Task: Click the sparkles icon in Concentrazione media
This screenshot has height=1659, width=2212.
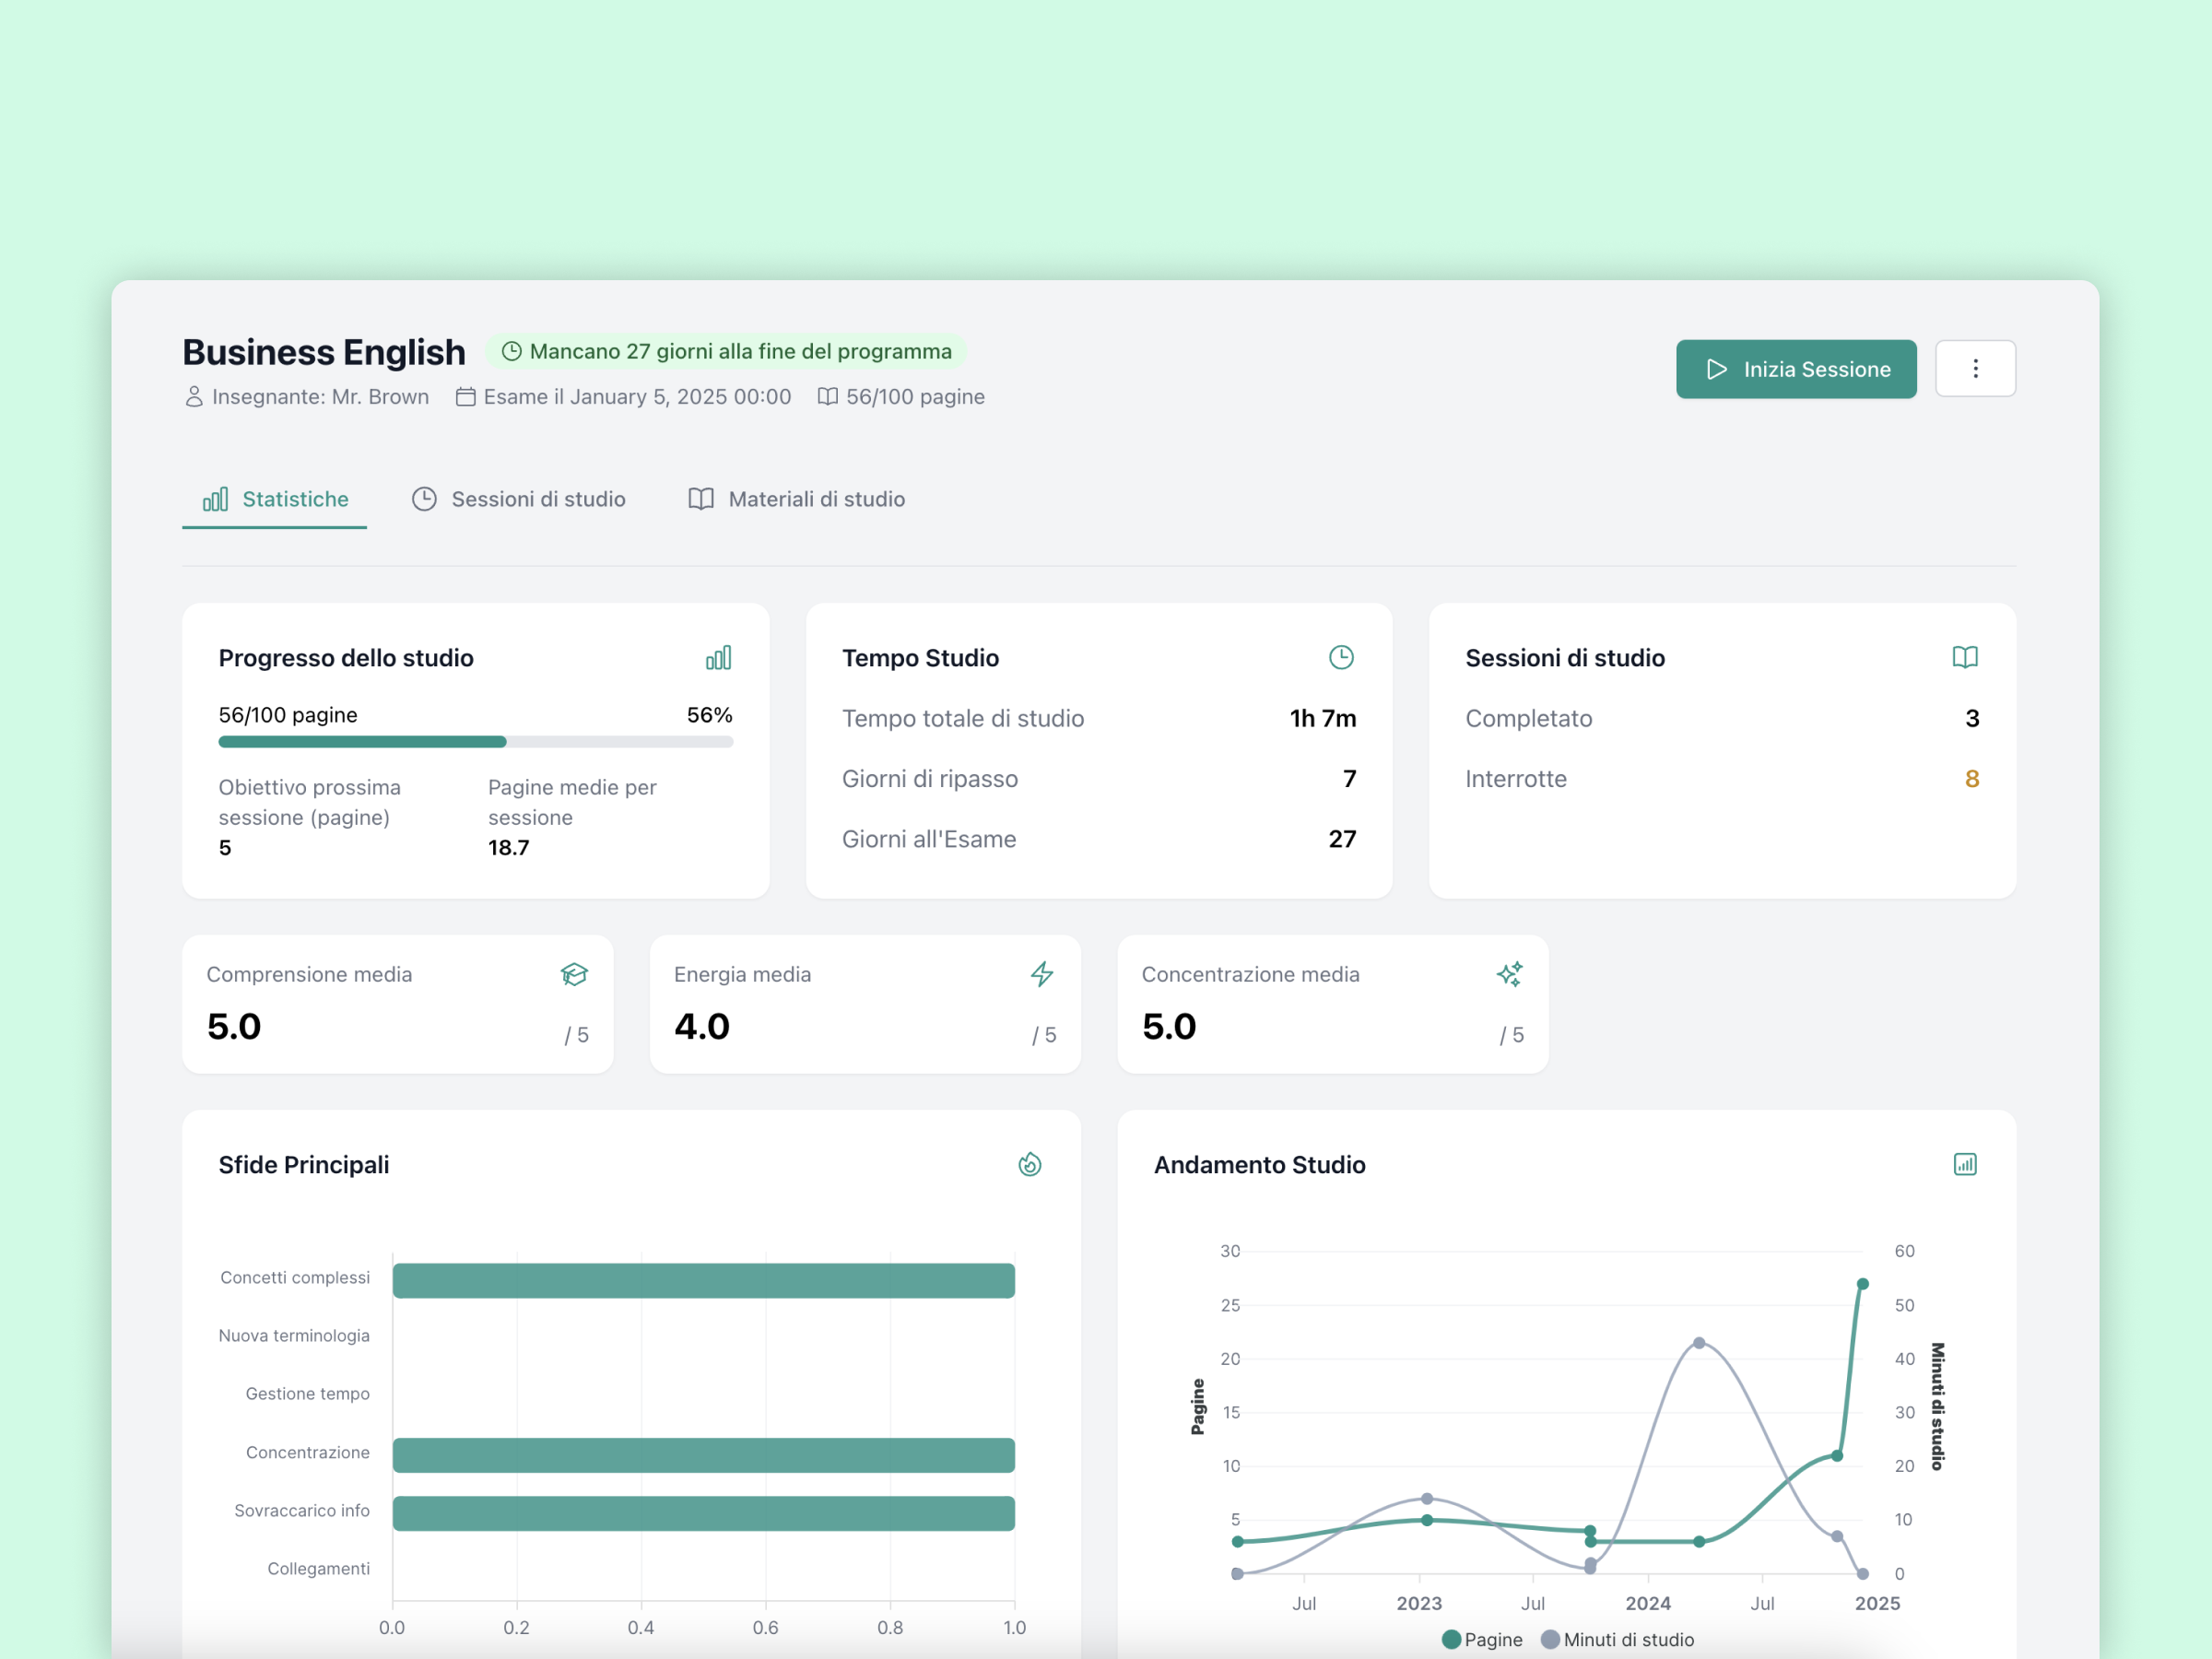Action: tap(1510, 974)
